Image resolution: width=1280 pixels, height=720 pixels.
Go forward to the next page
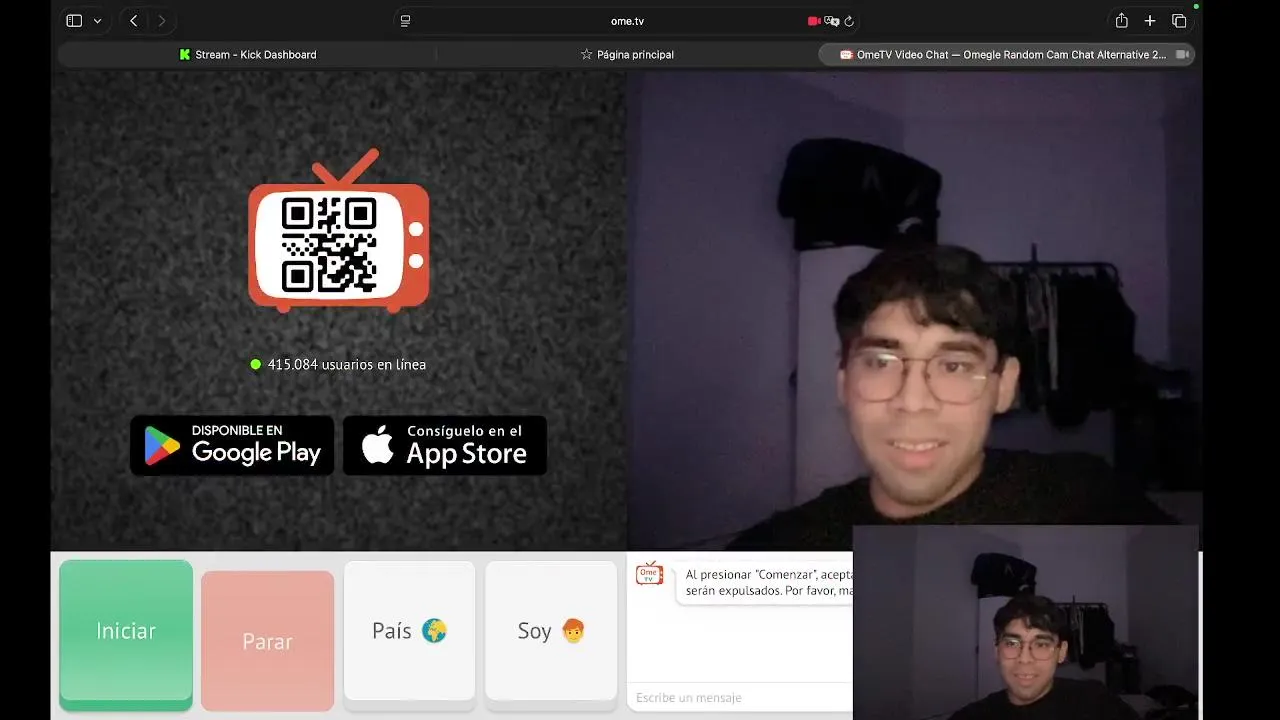point(162,21)
